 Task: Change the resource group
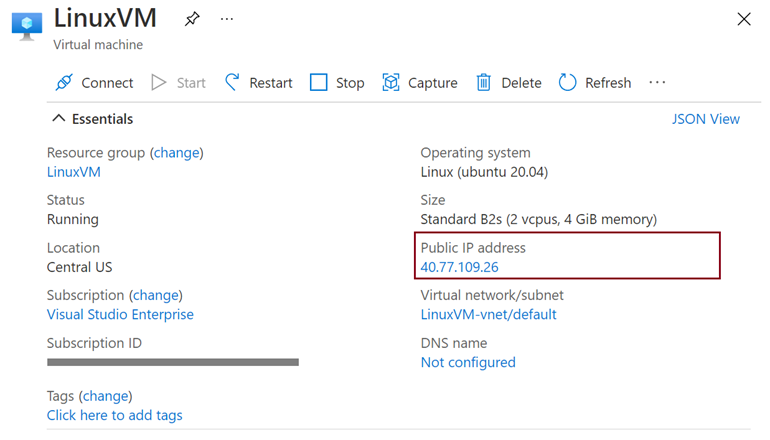(x=177, y=153)
